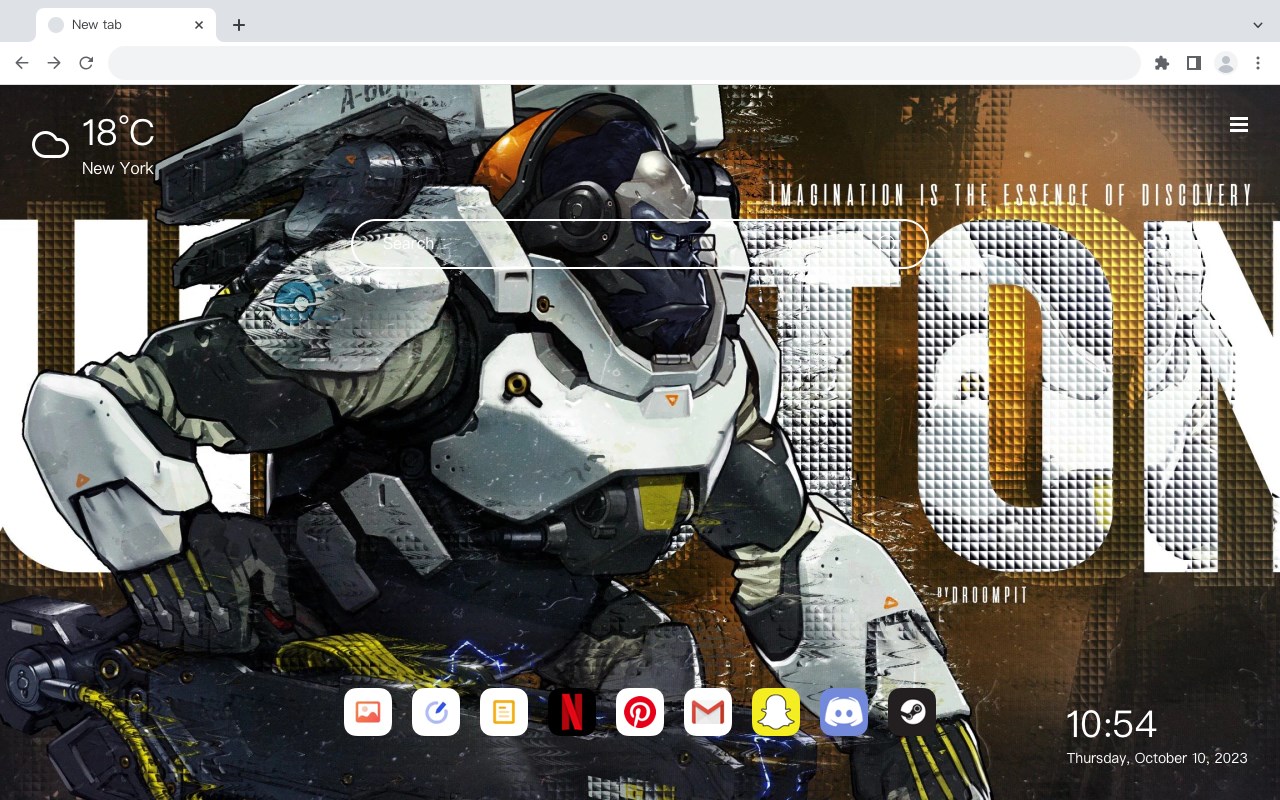Go back to previous page

(x=22, y=63)
